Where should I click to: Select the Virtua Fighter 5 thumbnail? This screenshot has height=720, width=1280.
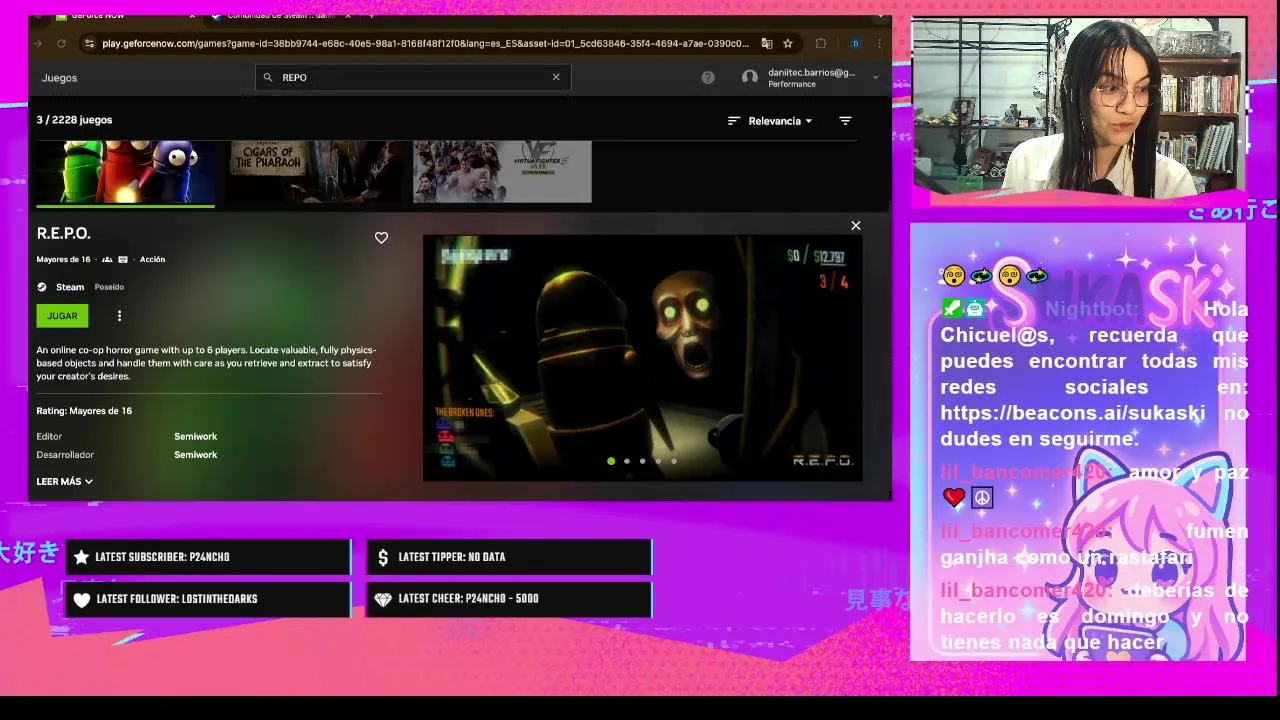(x=502, y=172)
